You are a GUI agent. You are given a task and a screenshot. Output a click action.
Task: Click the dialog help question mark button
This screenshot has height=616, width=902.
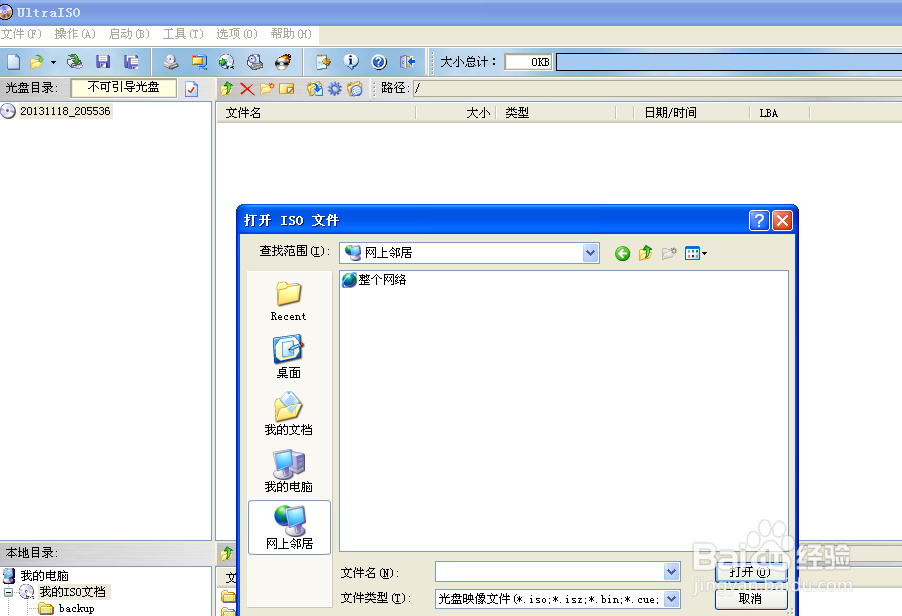pyautogui.click(x=759, y=220)
